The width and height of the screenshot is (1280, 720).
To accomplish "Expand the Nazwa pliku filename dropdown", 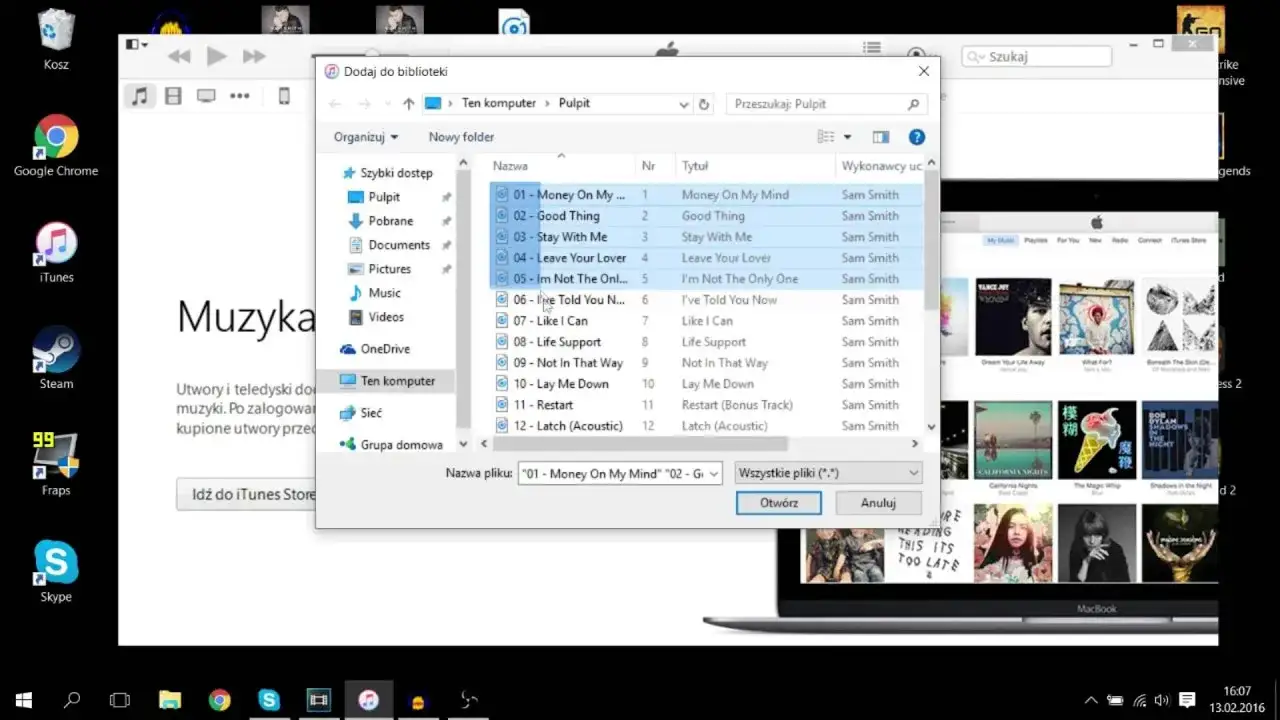I will (x=714, y=474).
